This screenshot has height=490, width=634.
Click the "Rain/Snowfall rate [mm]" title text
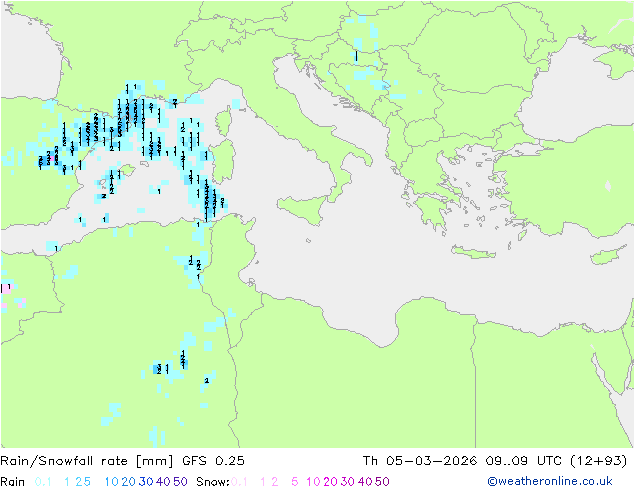click(87, 461)
